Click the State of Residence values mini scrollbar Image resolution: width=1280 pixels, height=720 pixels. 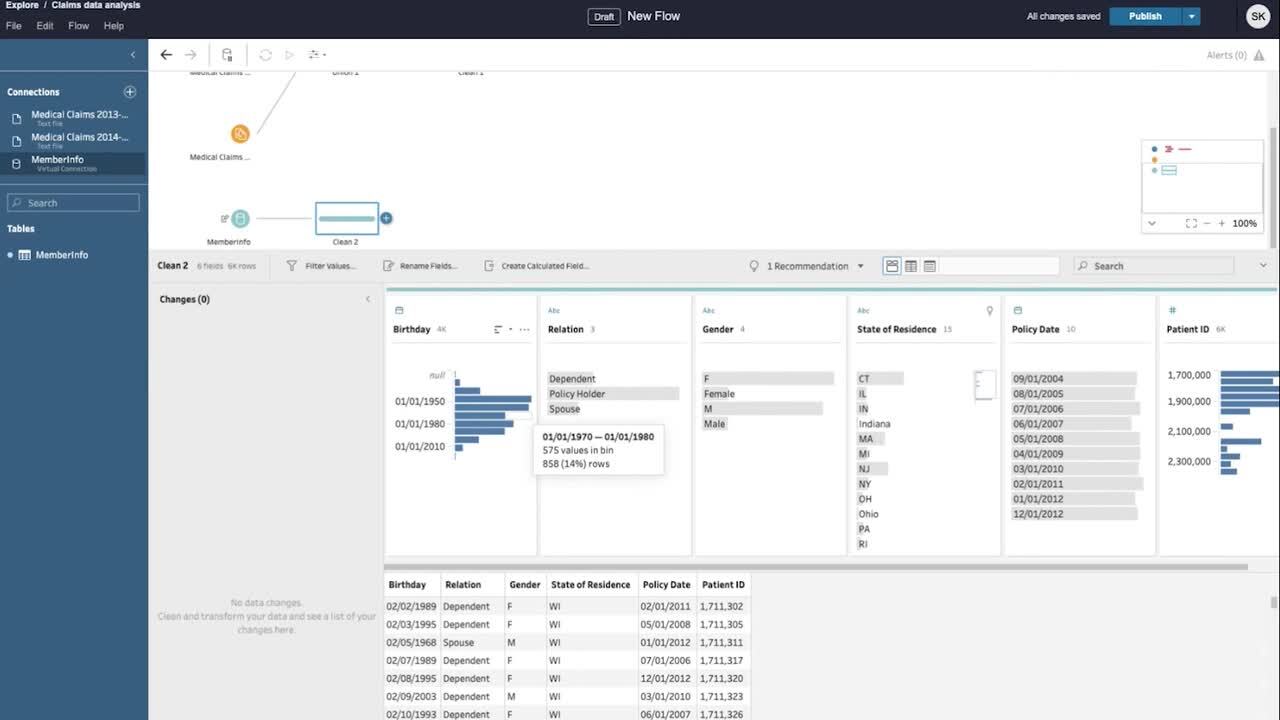(x=985, y=385)
